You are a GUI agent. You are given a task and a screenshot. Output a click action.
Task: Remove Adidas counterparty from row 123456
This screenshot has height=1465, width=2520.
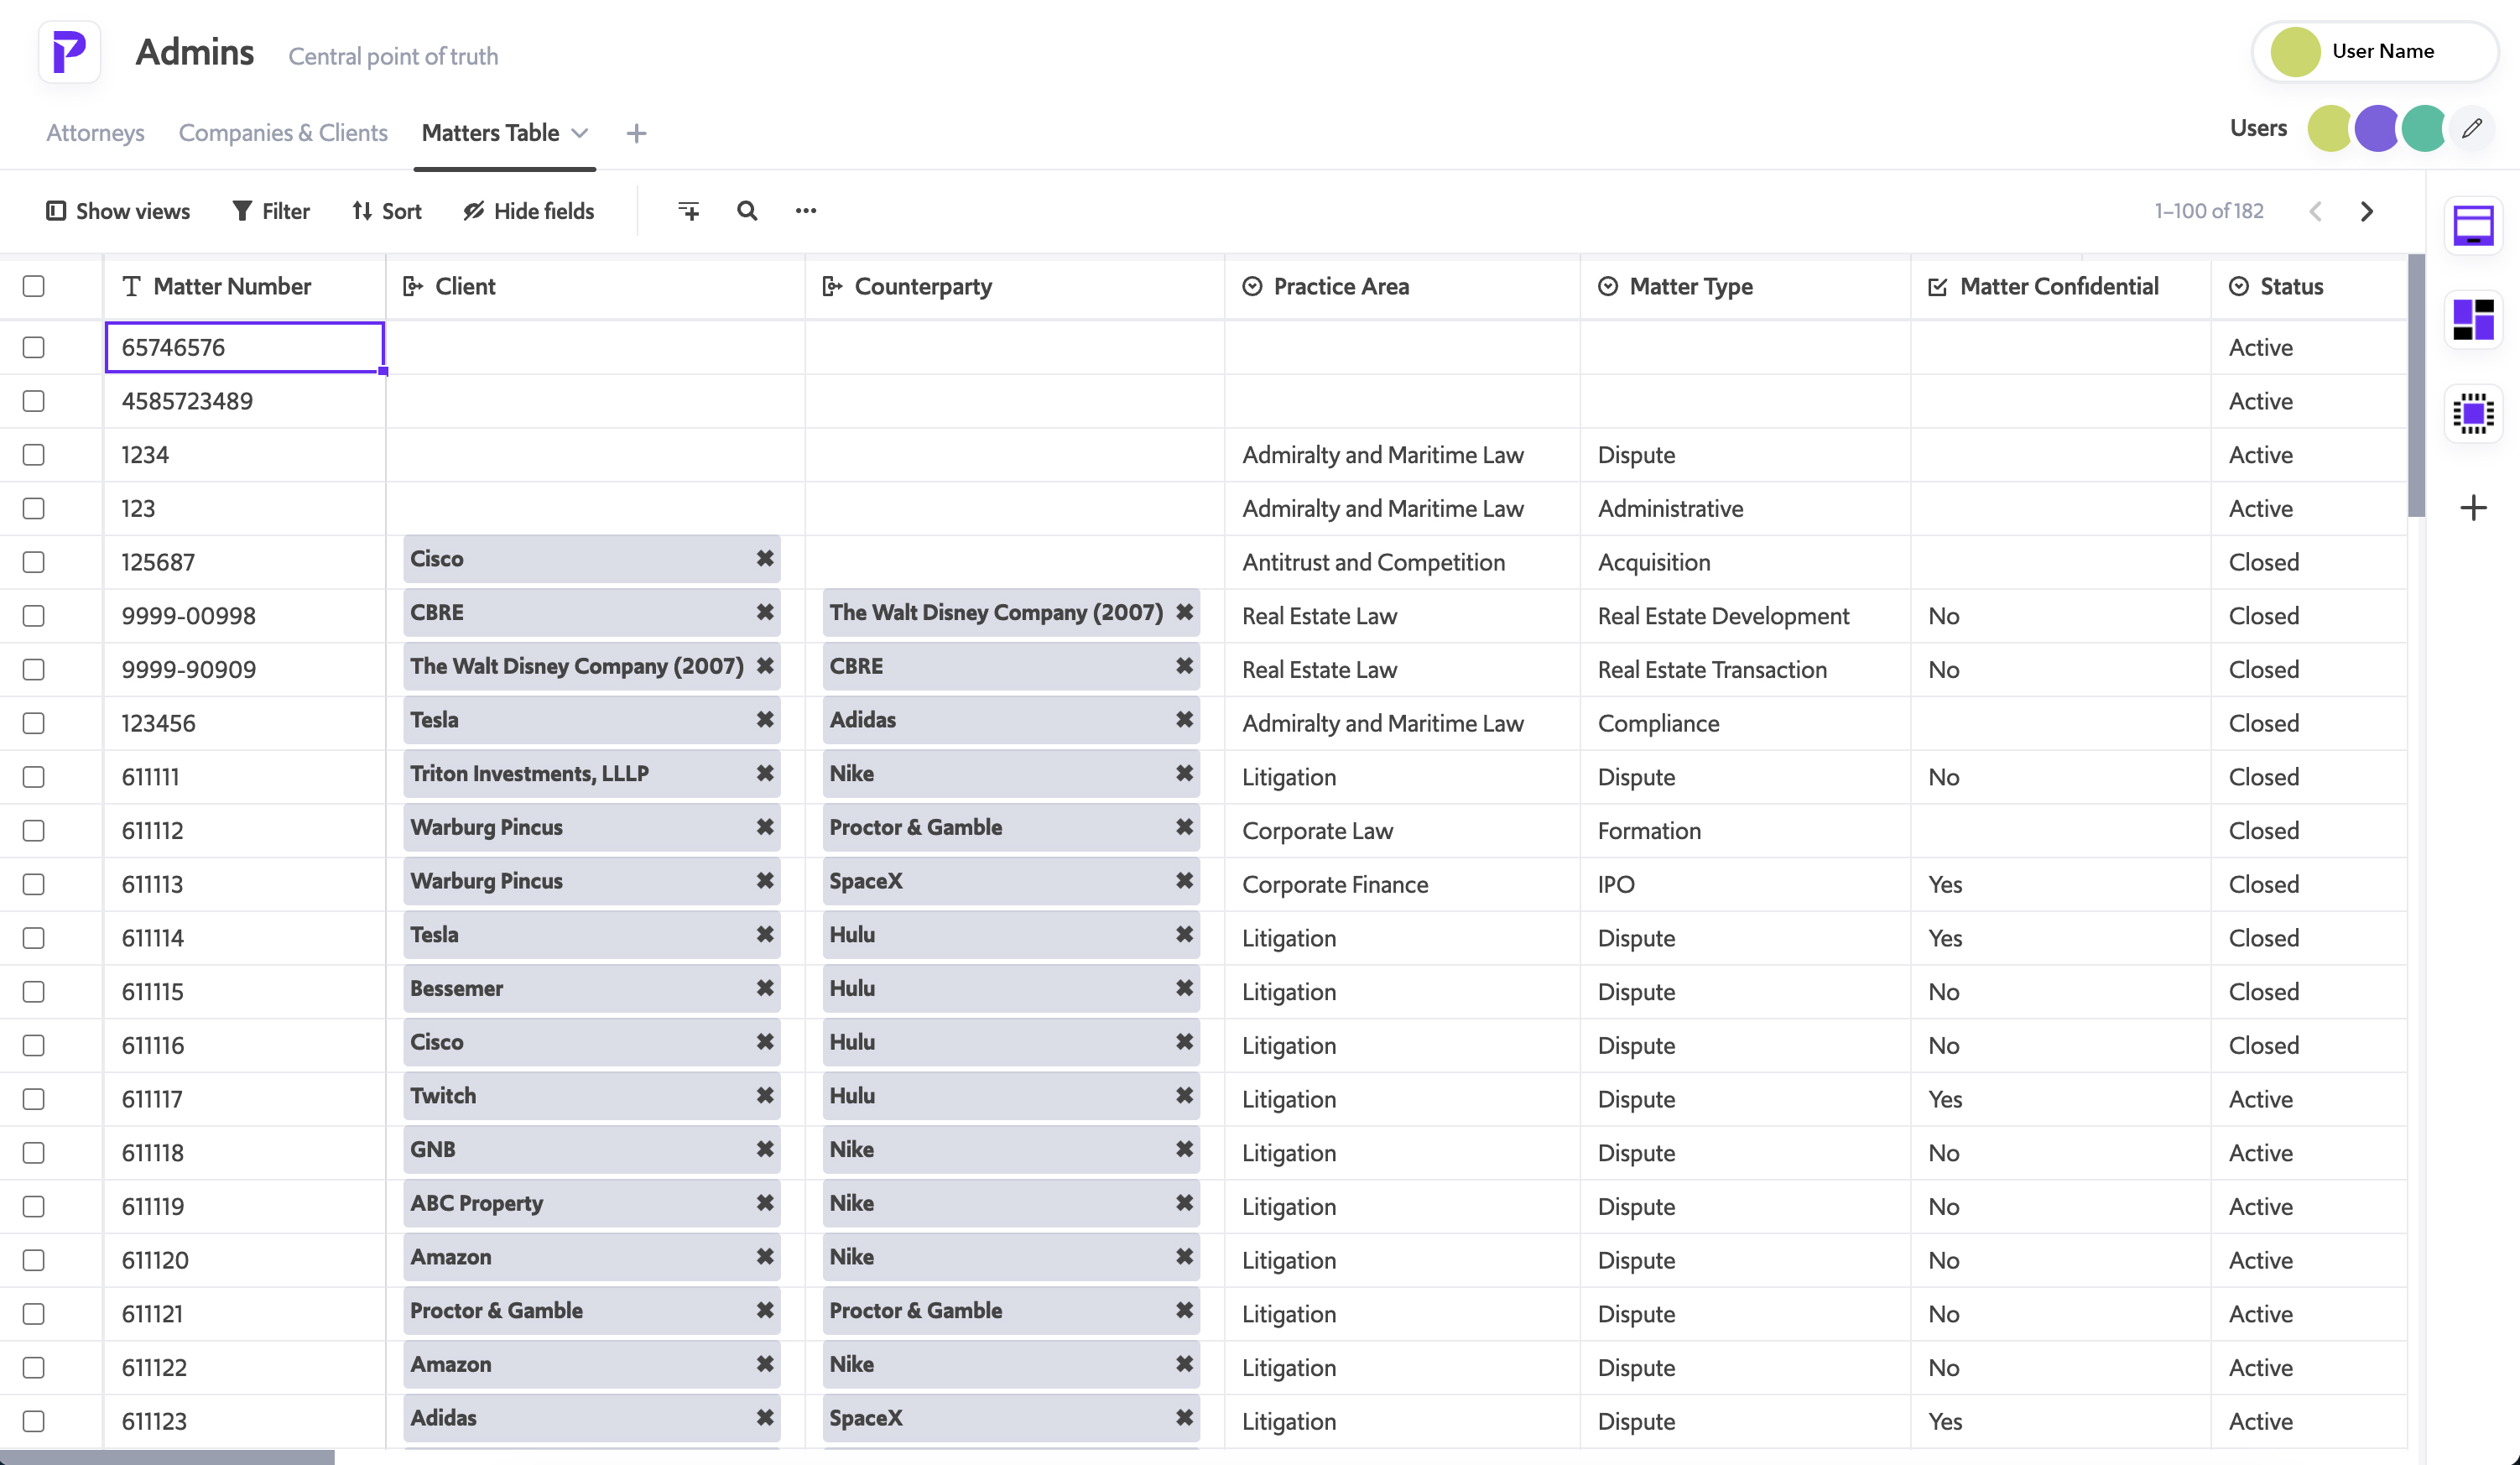pos(1185,719)
